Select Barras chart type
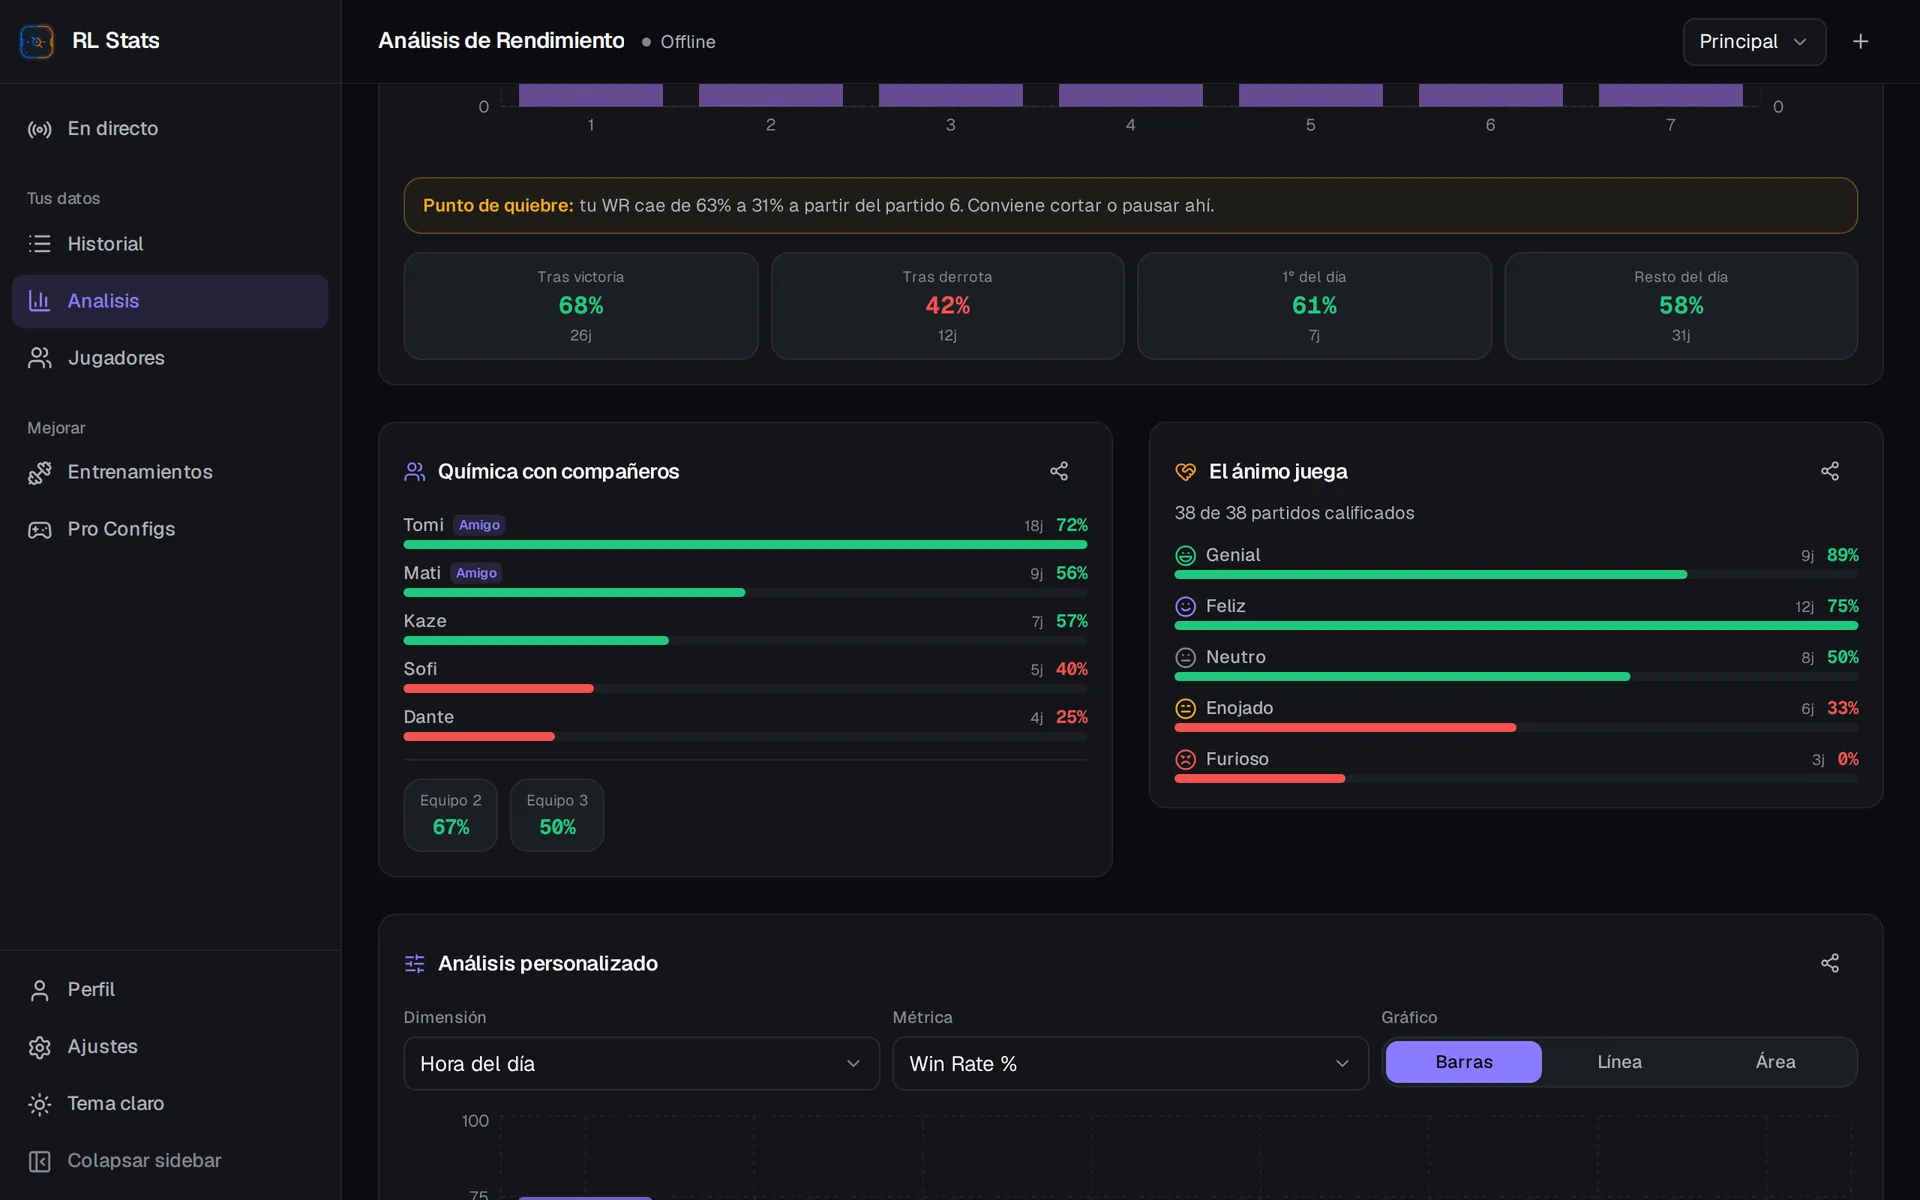 (1464, 1062)
